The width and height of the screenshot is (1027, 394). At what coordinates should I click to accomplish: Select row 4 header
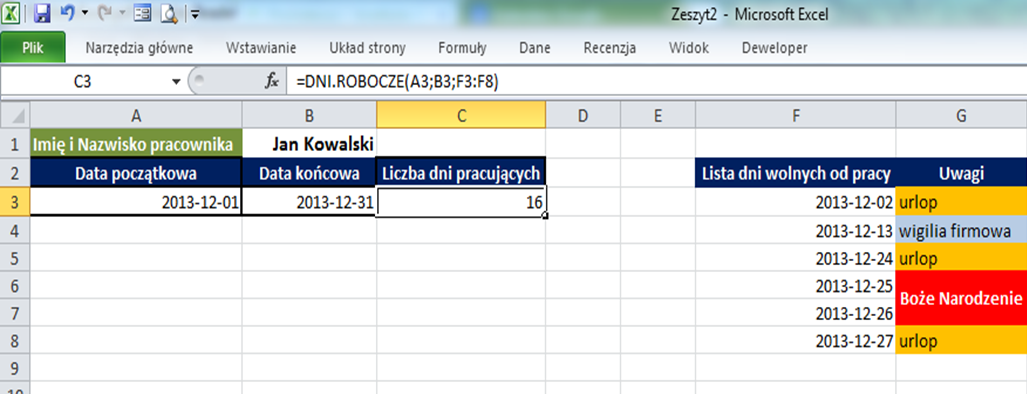[x=15, y=230]
